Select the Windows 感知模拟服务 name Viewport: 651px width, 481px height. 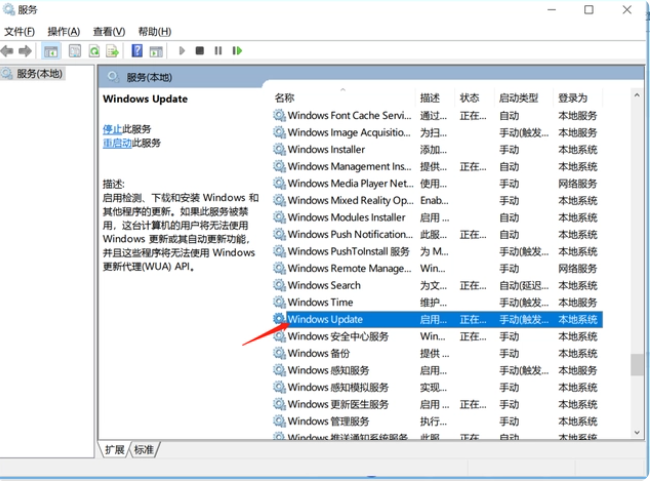(338, 387)
